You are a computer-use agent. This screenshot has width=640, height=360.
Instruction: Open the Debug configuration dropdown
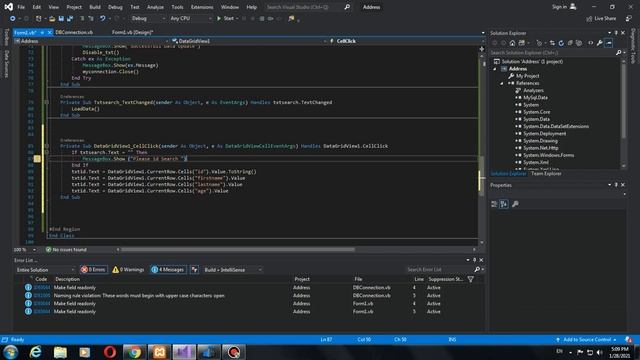tap(148, 19)
